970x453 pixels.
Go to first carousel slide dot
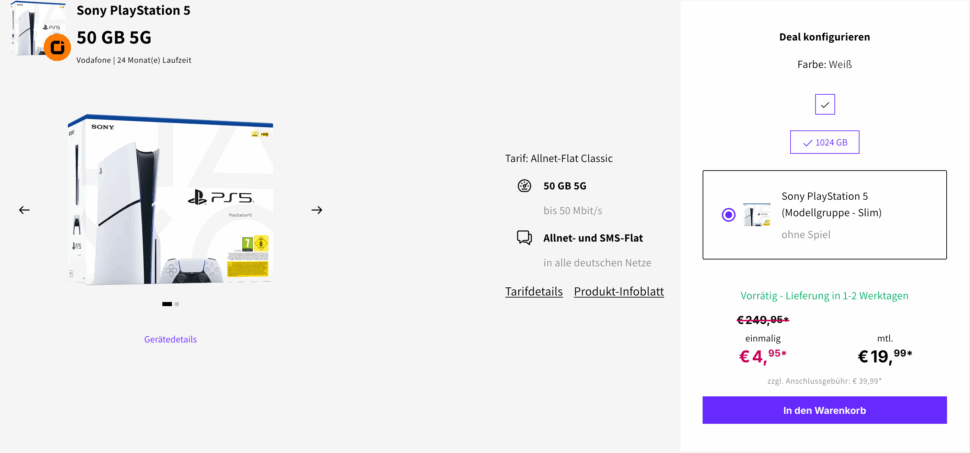166,303
